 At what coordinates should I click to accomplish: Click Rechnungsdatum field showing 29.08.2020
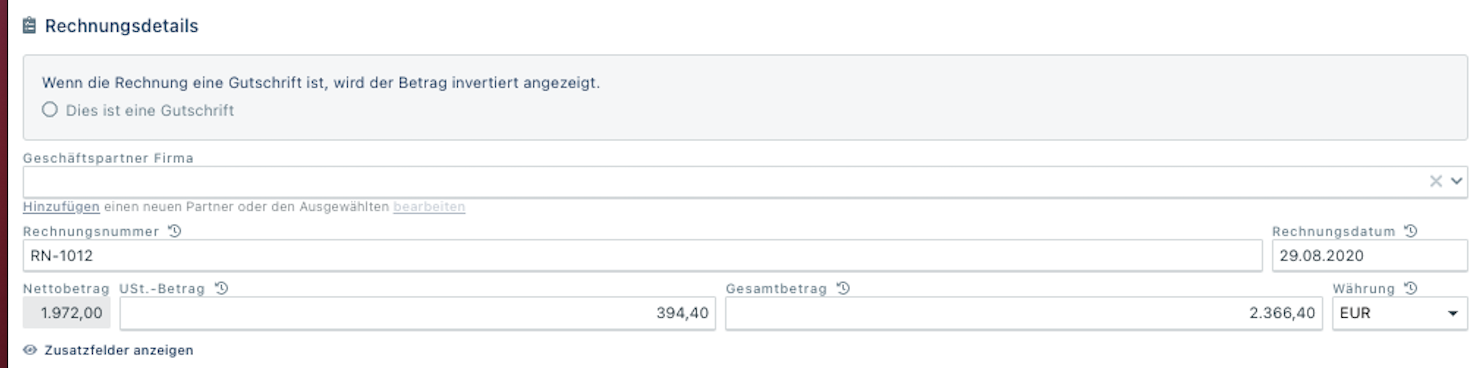point(1369,255)
